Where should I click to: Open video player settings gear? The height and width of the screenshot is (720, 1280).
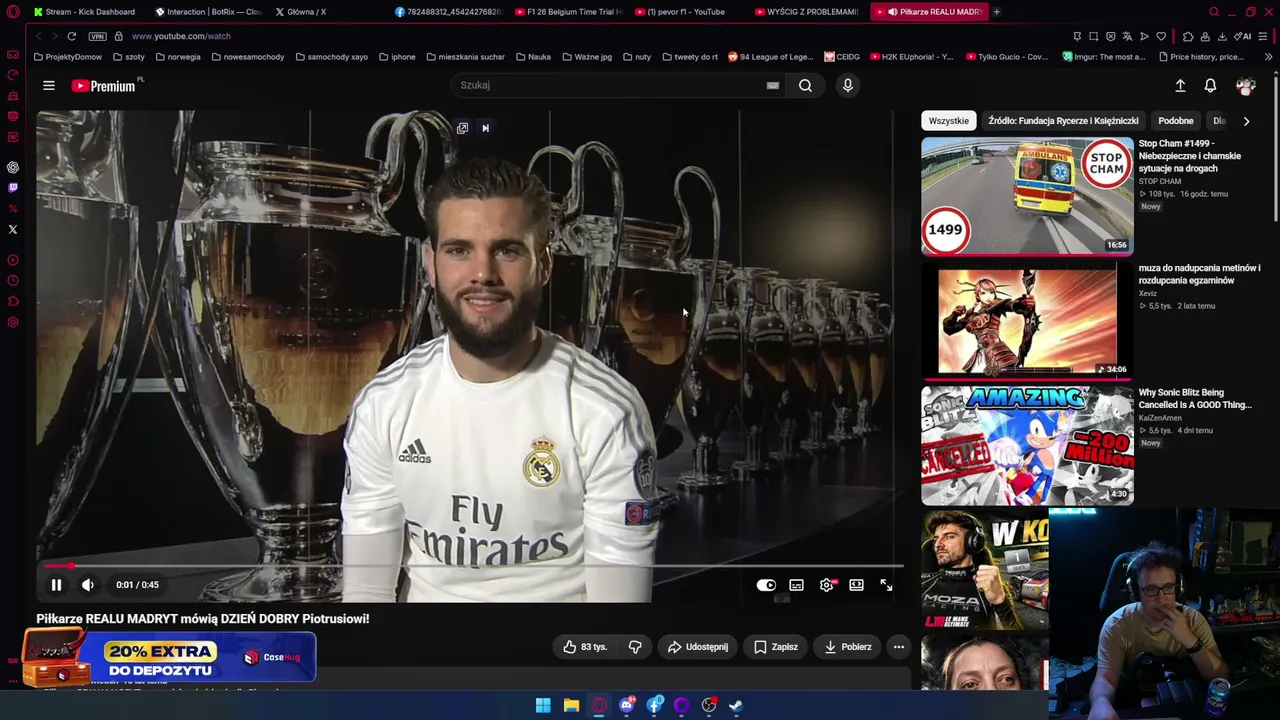(x=827, y=585)
